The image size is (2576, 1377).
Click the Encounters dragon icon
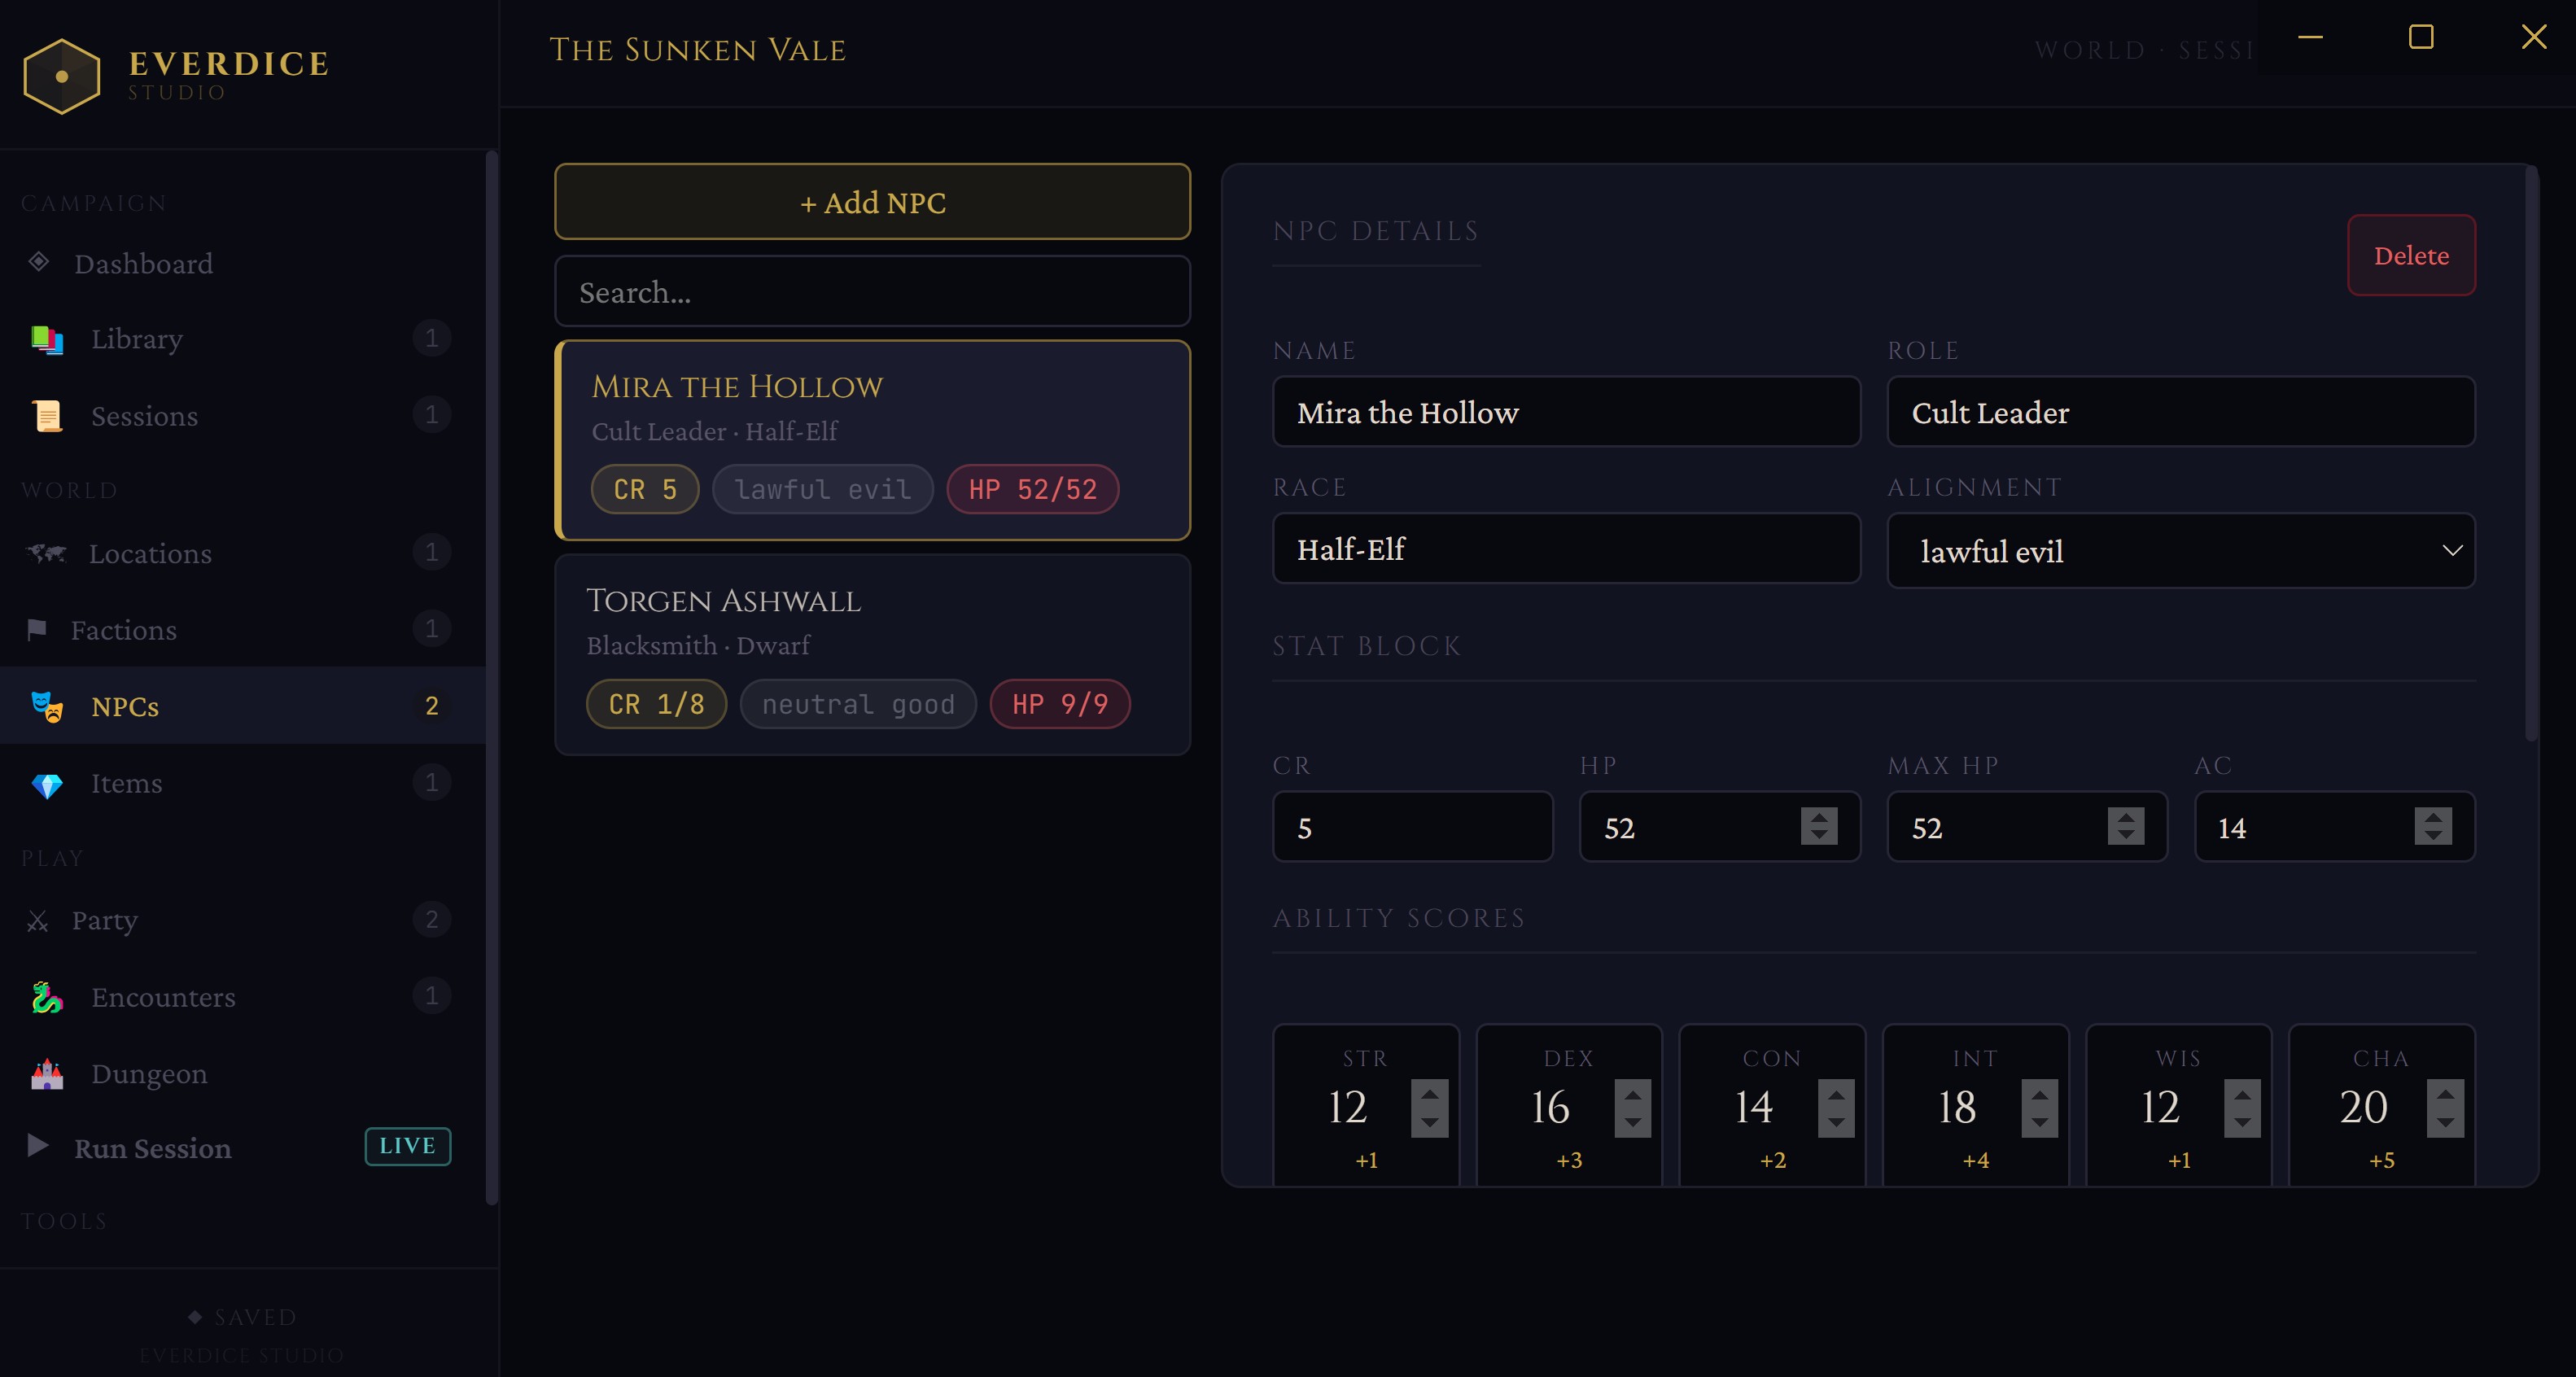point(46,998)
